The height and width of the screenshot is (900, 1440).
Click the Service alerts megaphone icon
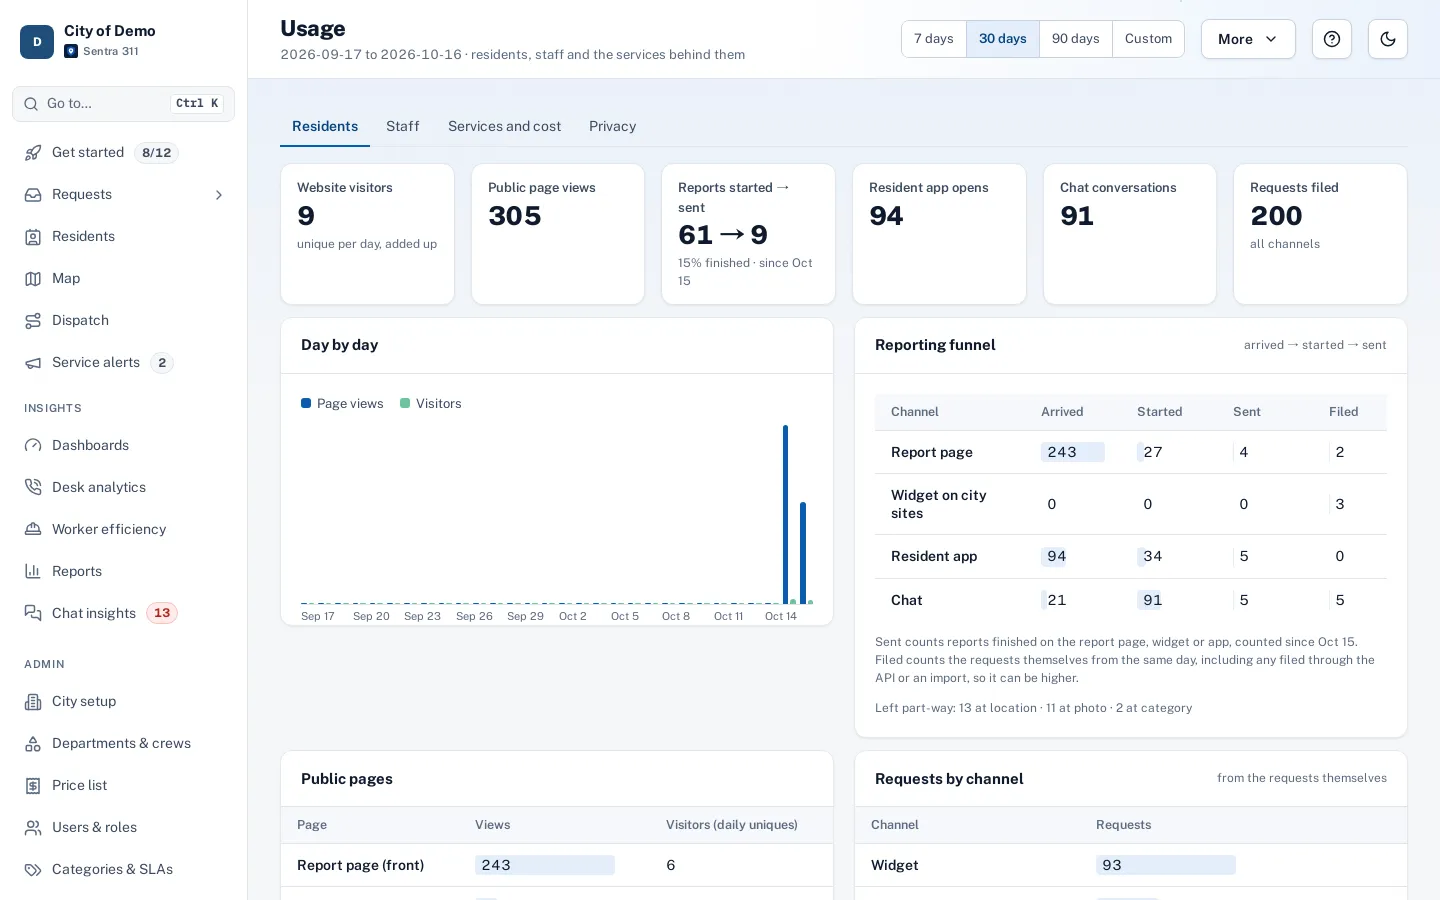(x=33, y=363)
